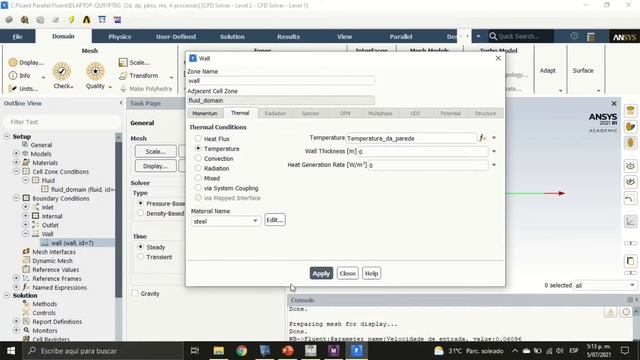Open Chrome from taskbar
Image resolution: width=640 pixels, height=360 pixels.
242,351
